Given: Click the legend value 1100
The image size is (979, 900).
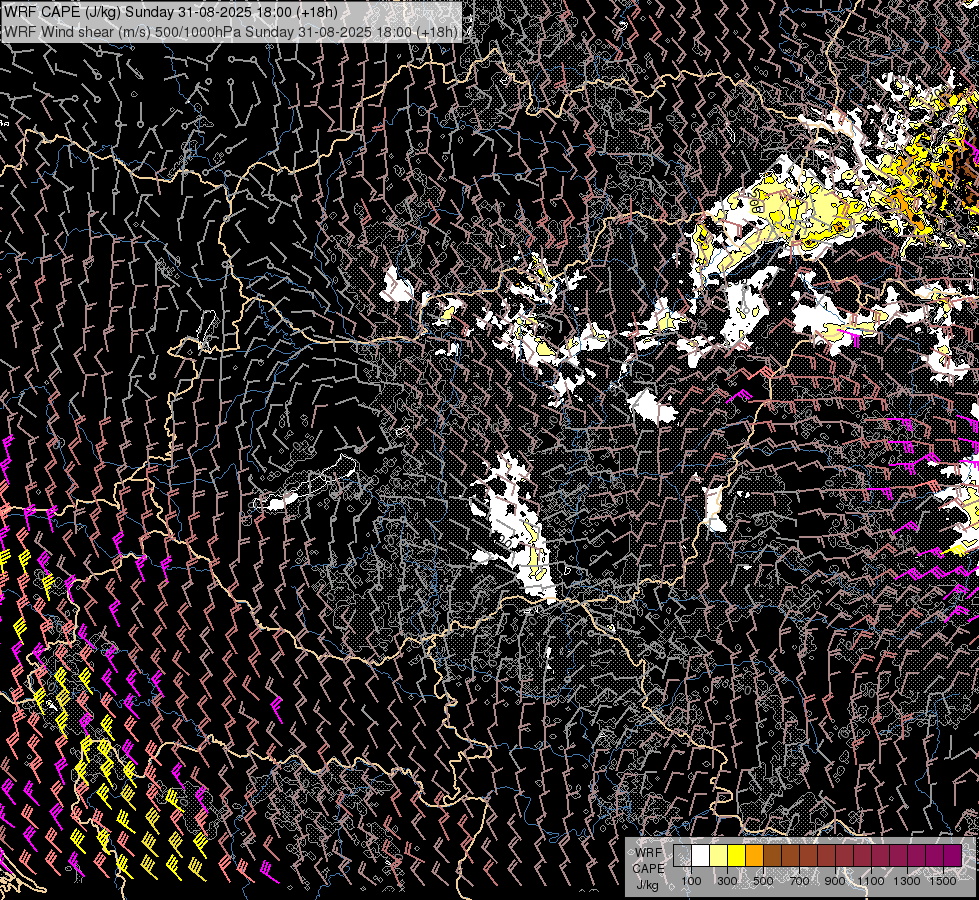Looking at the screenshot, I should [870, 881].
